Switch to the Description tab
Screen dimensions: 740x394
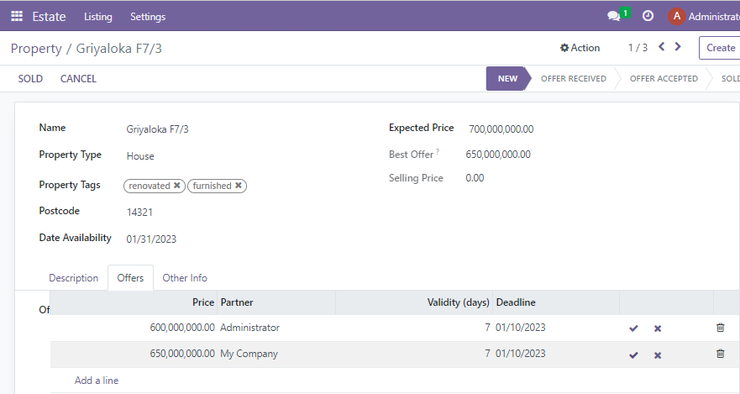74,278
